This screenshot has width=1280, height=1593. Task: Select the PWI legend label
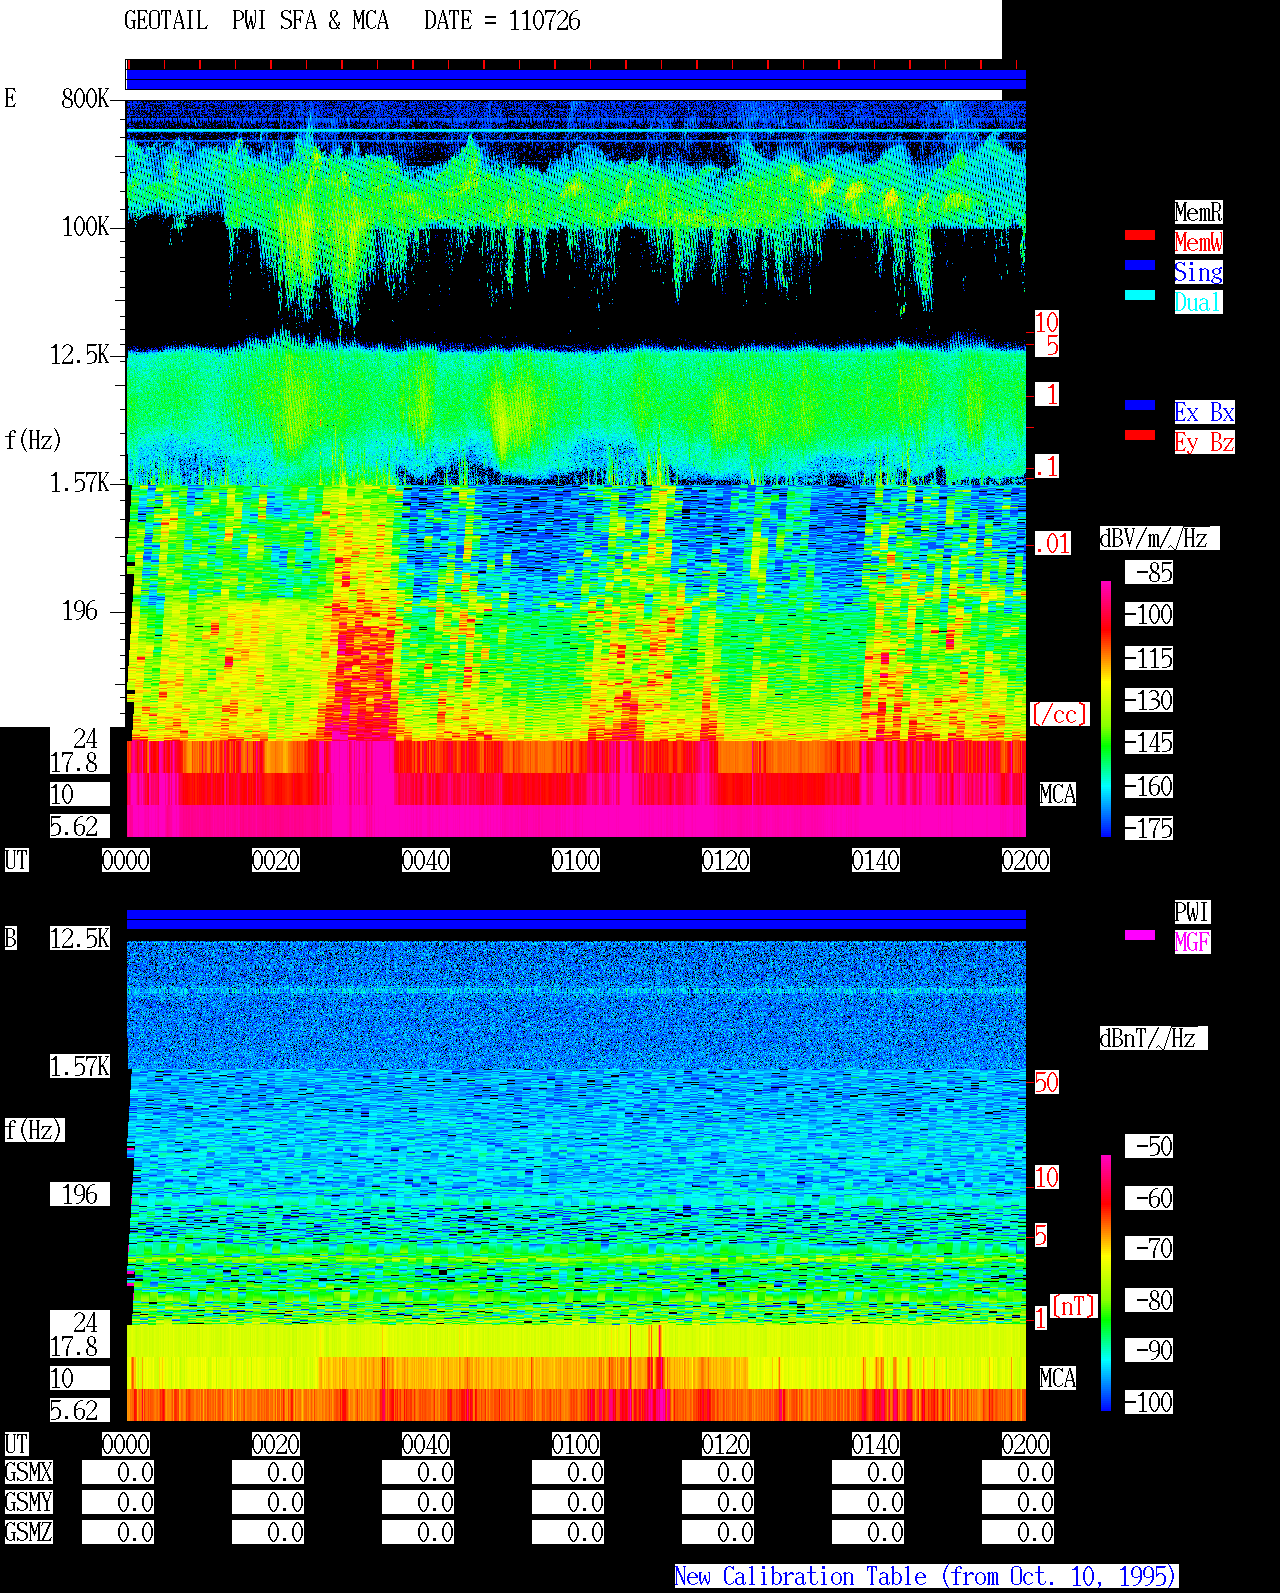tap(1192, 912)
